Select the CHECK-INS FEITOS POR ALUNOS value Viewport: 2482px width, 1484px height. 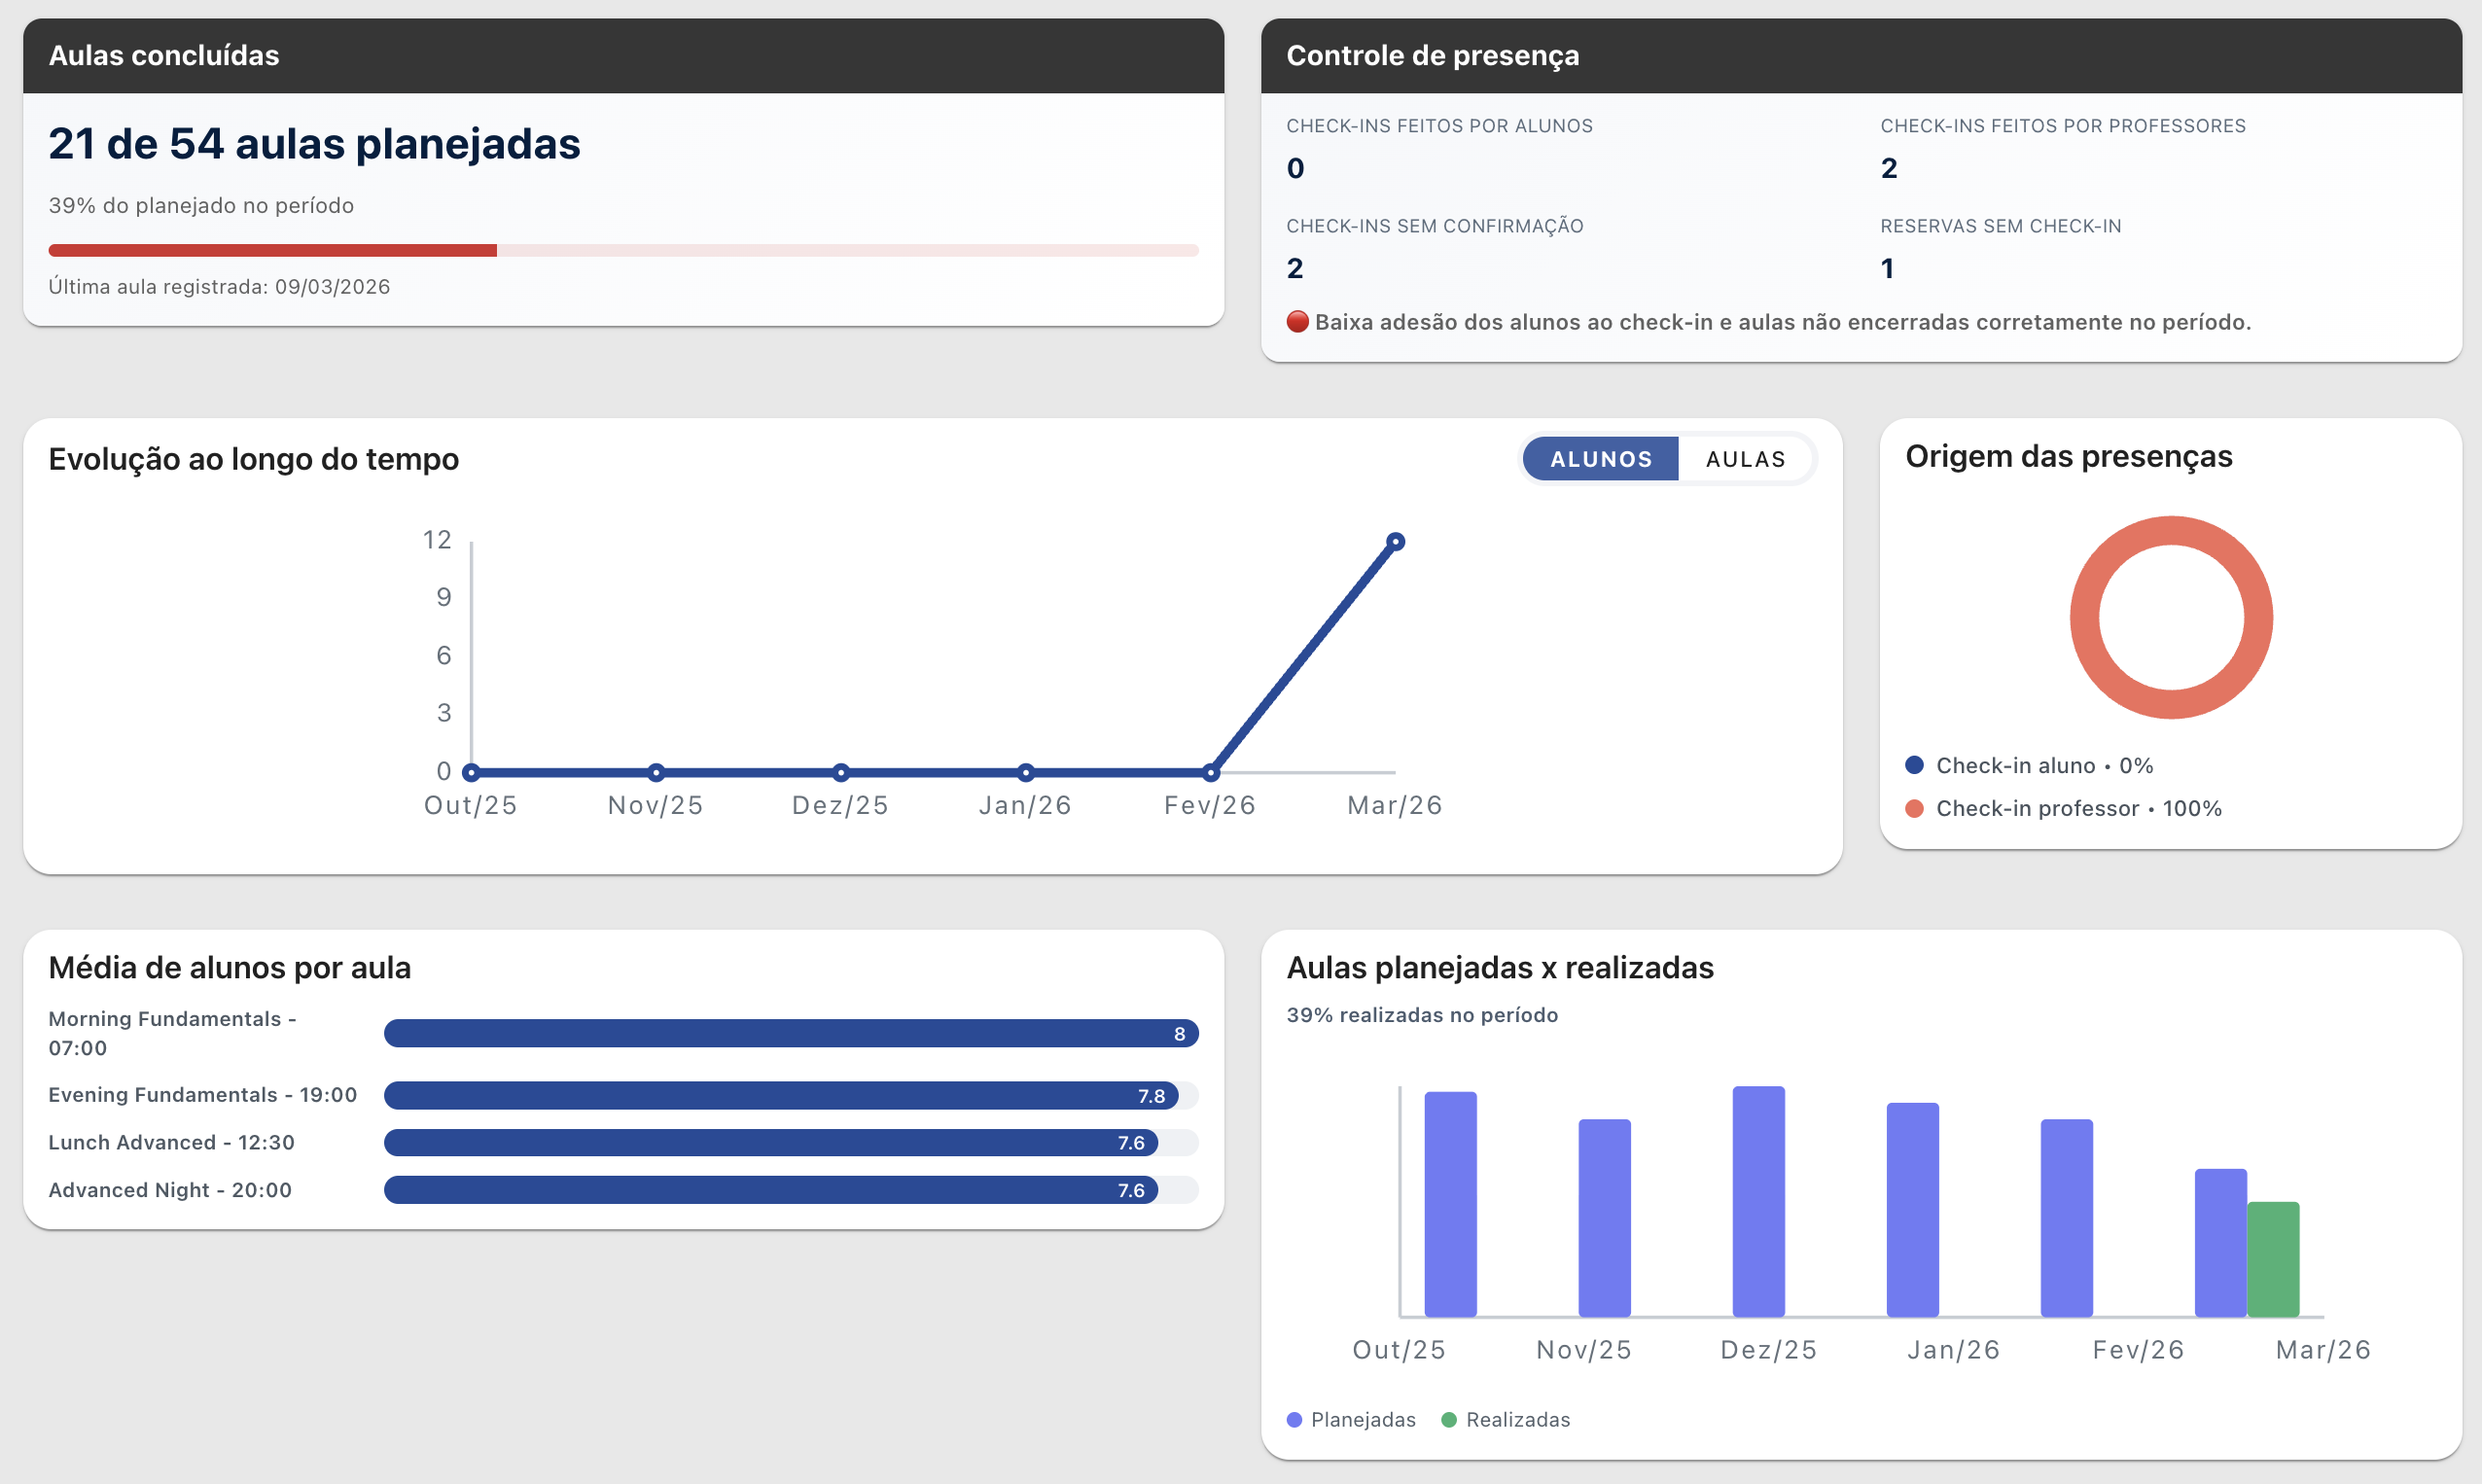tap(1295, 167)
